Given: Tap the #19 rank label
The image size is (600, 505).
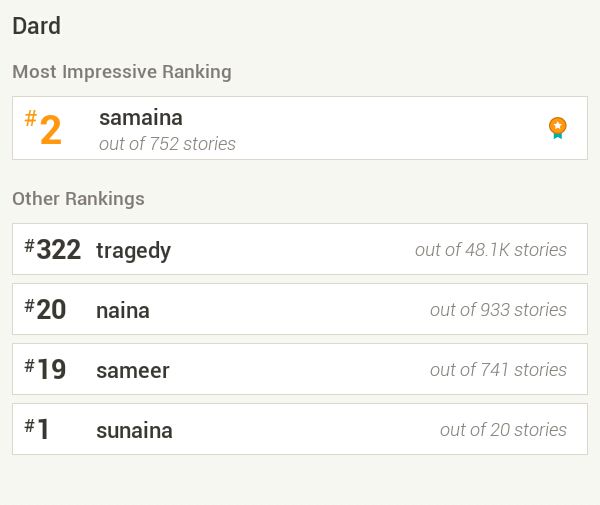Looking at the screenshot, I should [x=45, y=369].
